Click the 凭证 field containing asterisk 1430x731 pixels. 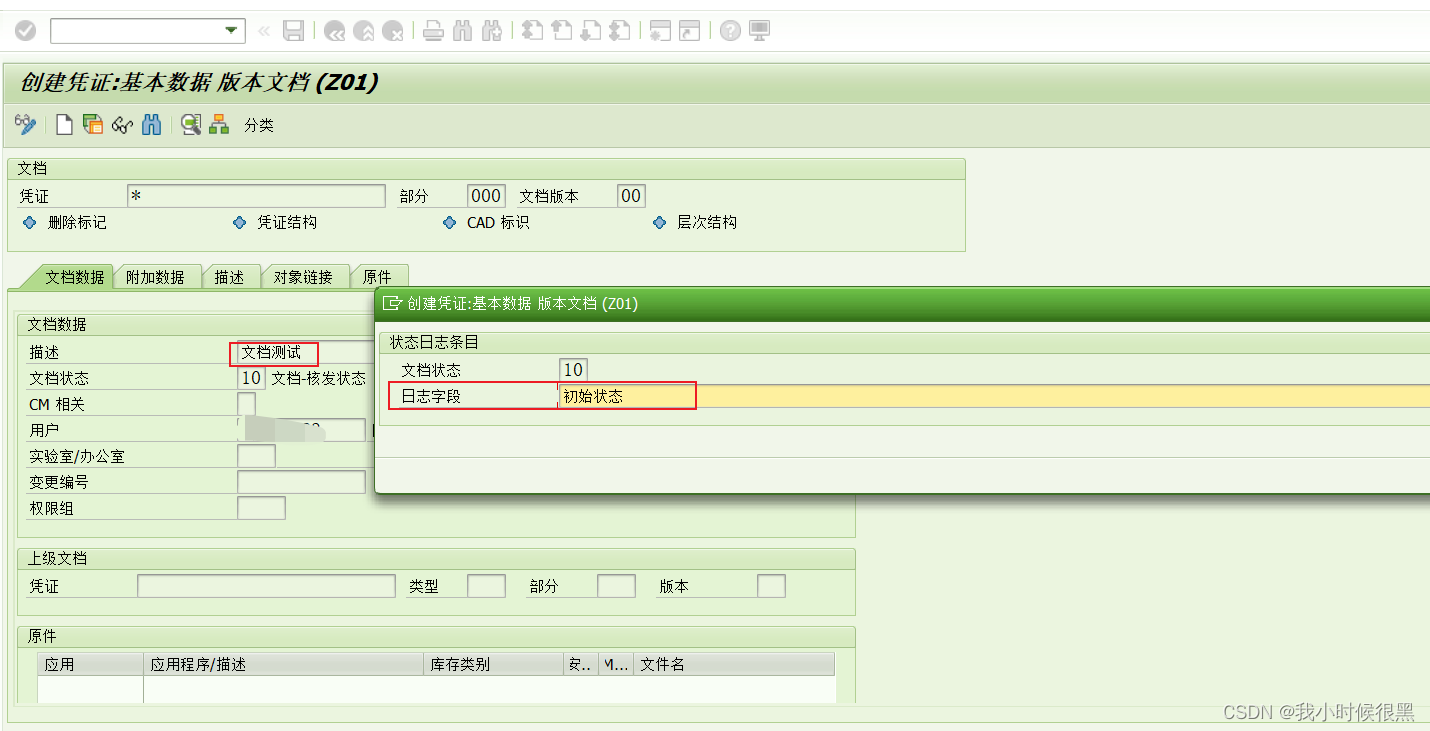[x=256, y=196]
